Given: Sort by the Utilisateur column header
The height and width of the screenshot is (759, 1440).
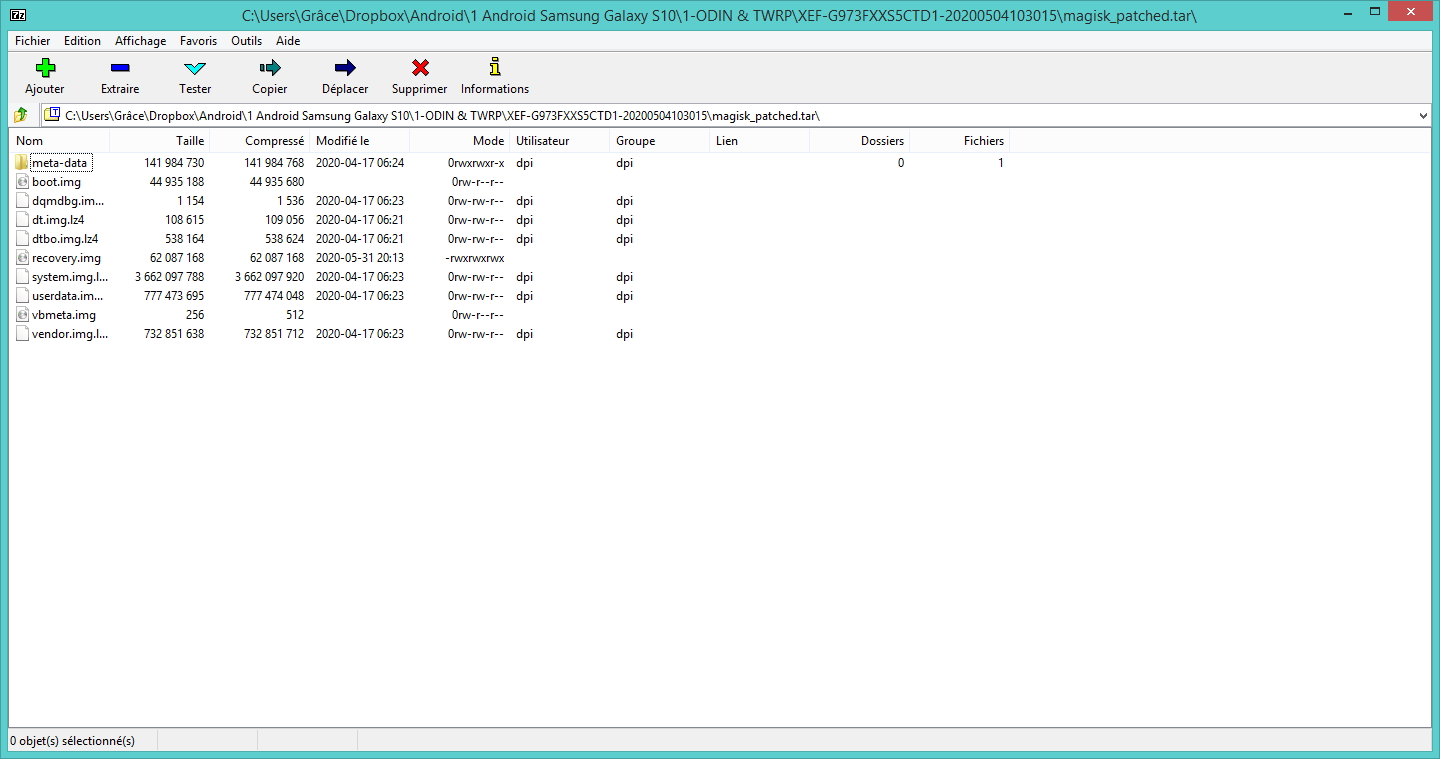Looking at the screenshot, I should (x=560, y=141).
